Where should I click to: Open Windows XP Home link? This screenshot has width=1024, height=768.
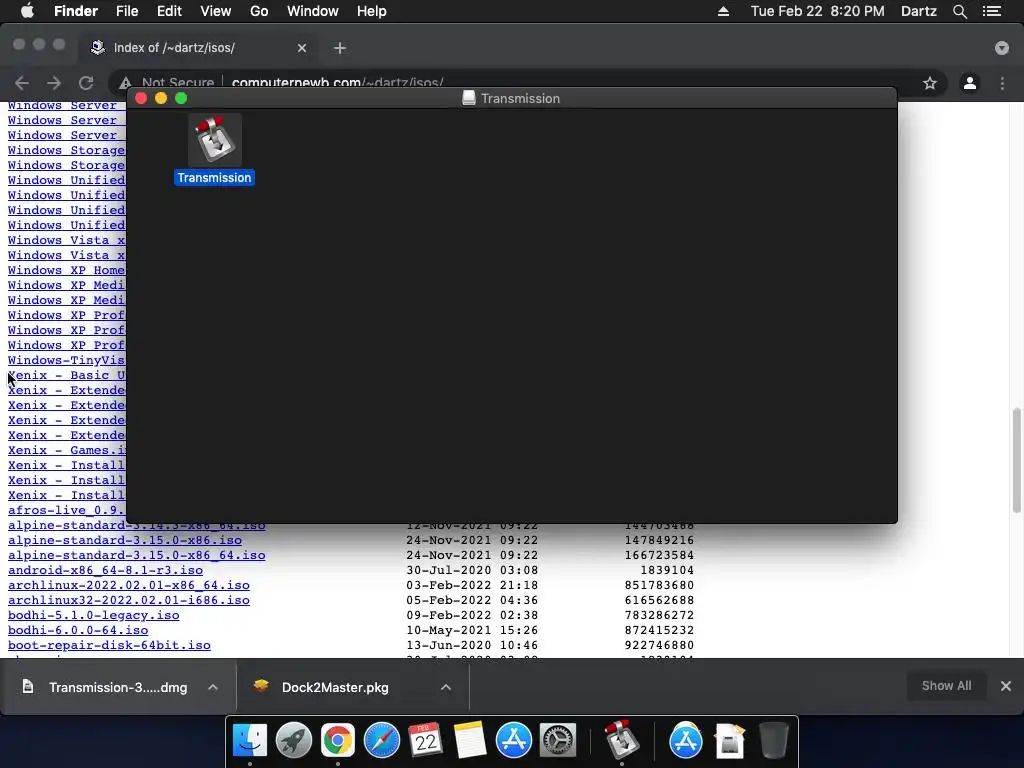click(67, 270)
